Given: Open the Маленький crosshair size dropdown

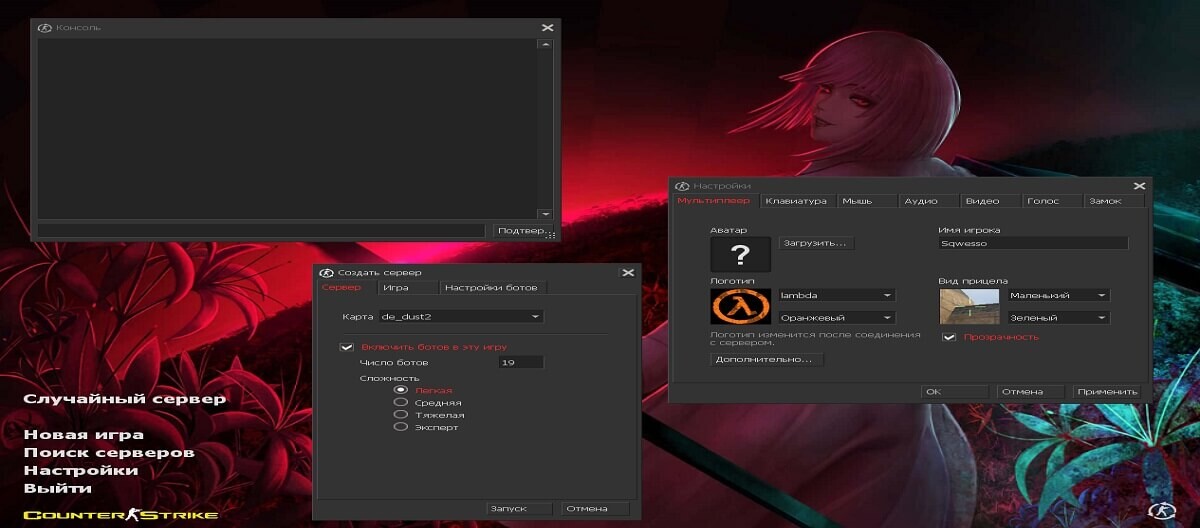Looking at the screenshot, I should (x=1058, y=296).
